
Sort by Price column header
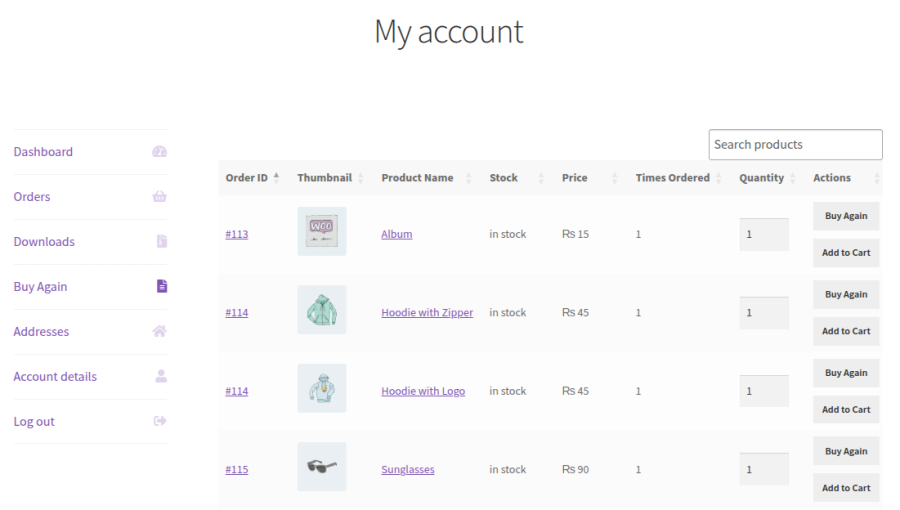click(574, 178)
